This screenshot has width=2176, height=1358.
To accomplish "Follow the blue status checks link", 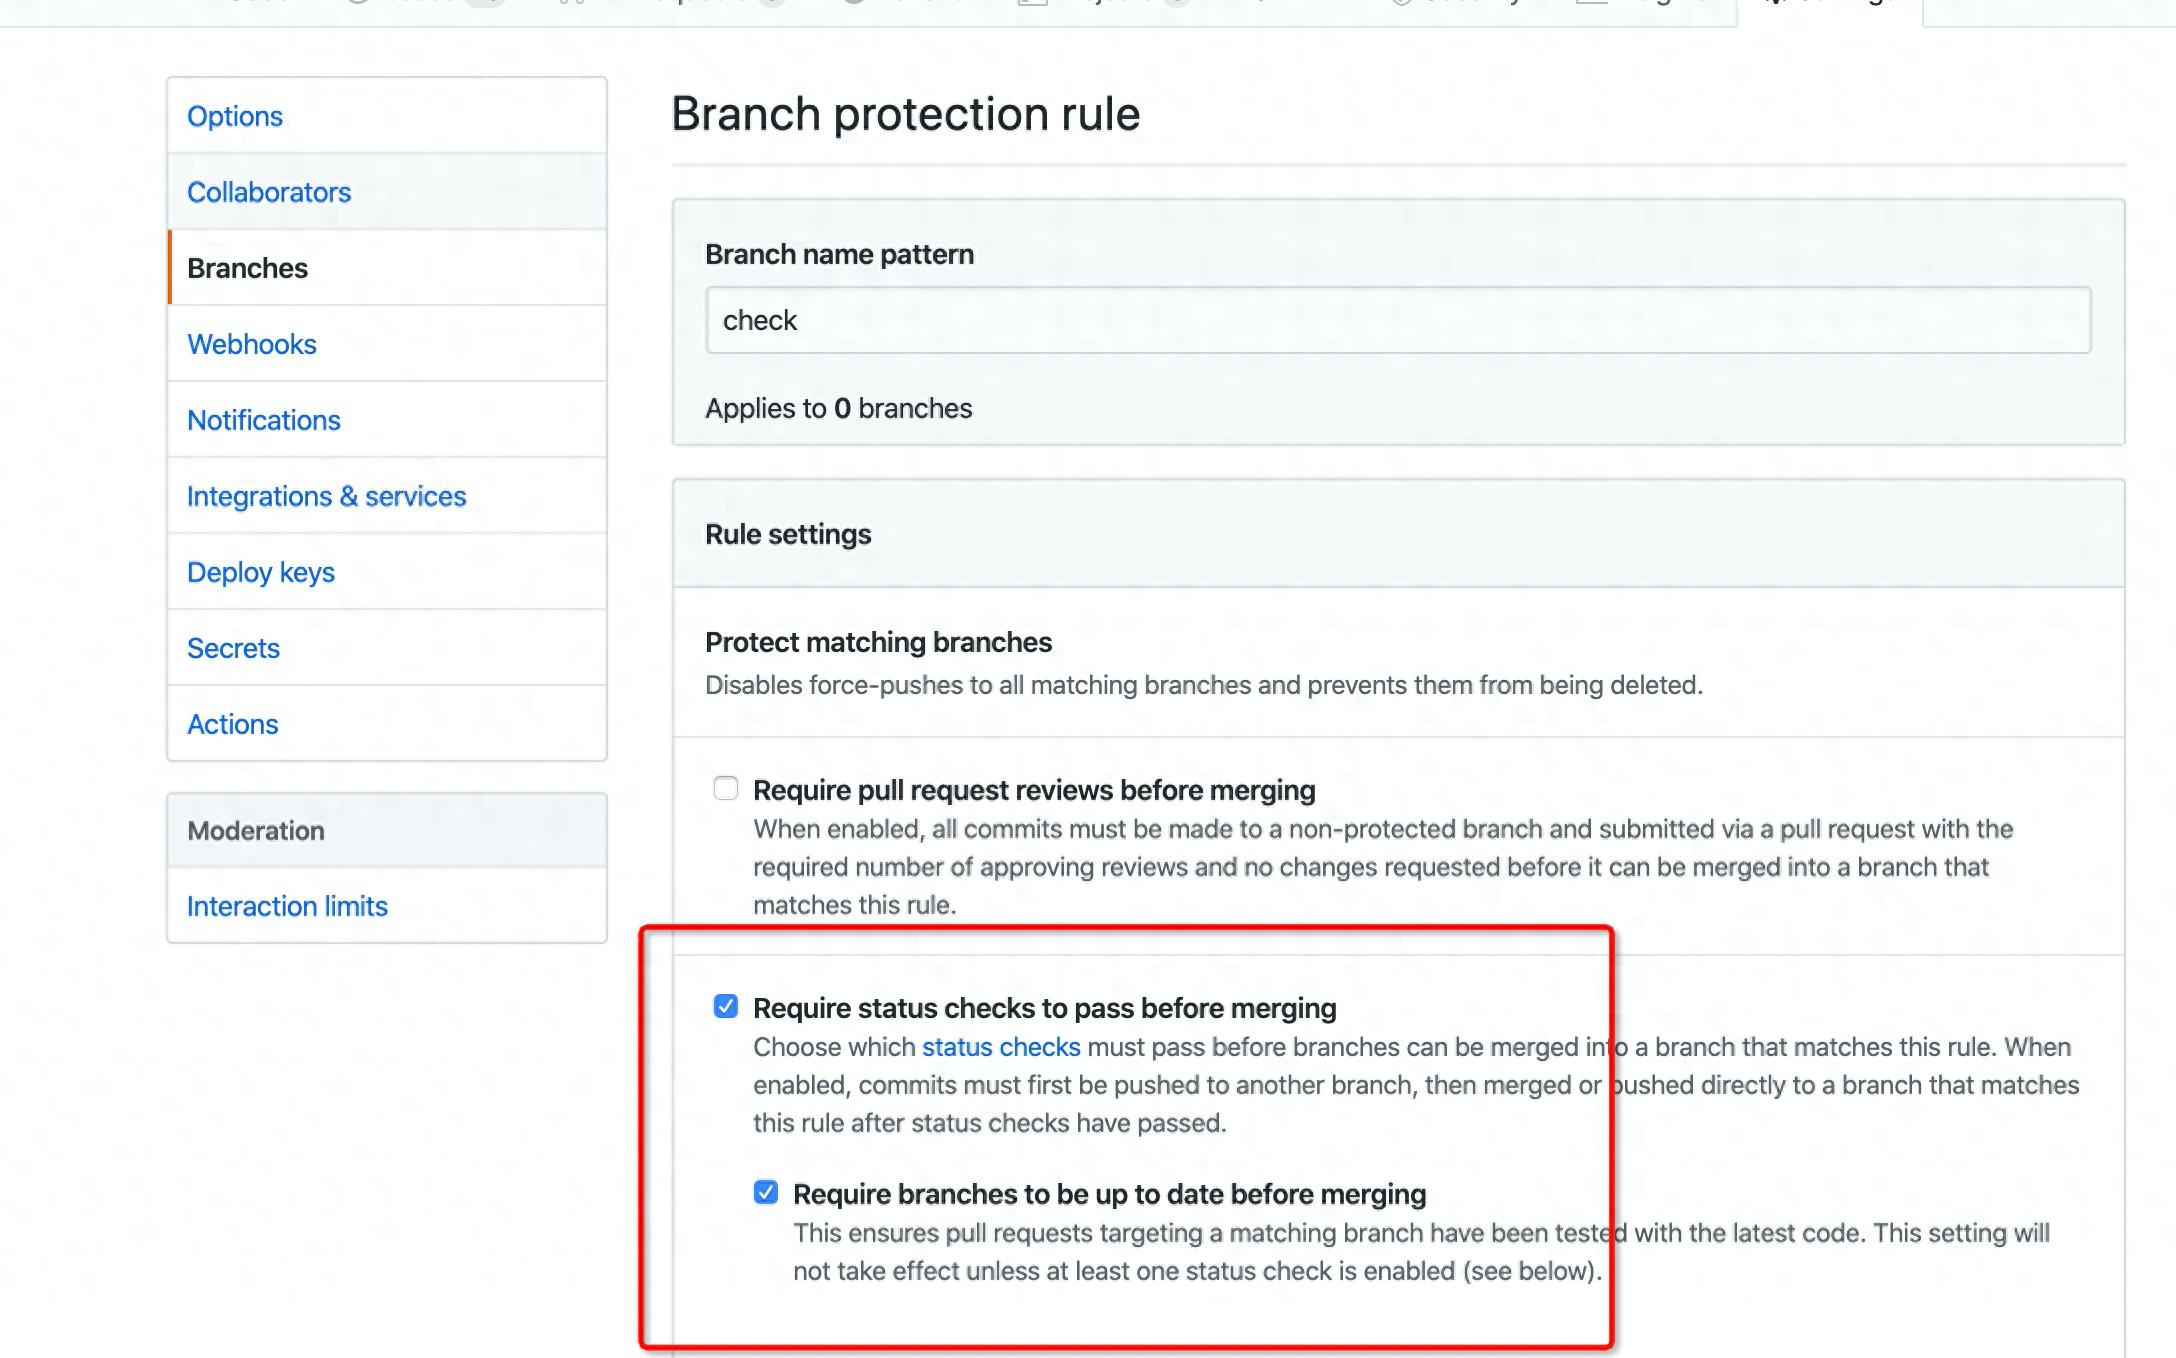I will [x=1001, y=1047].
